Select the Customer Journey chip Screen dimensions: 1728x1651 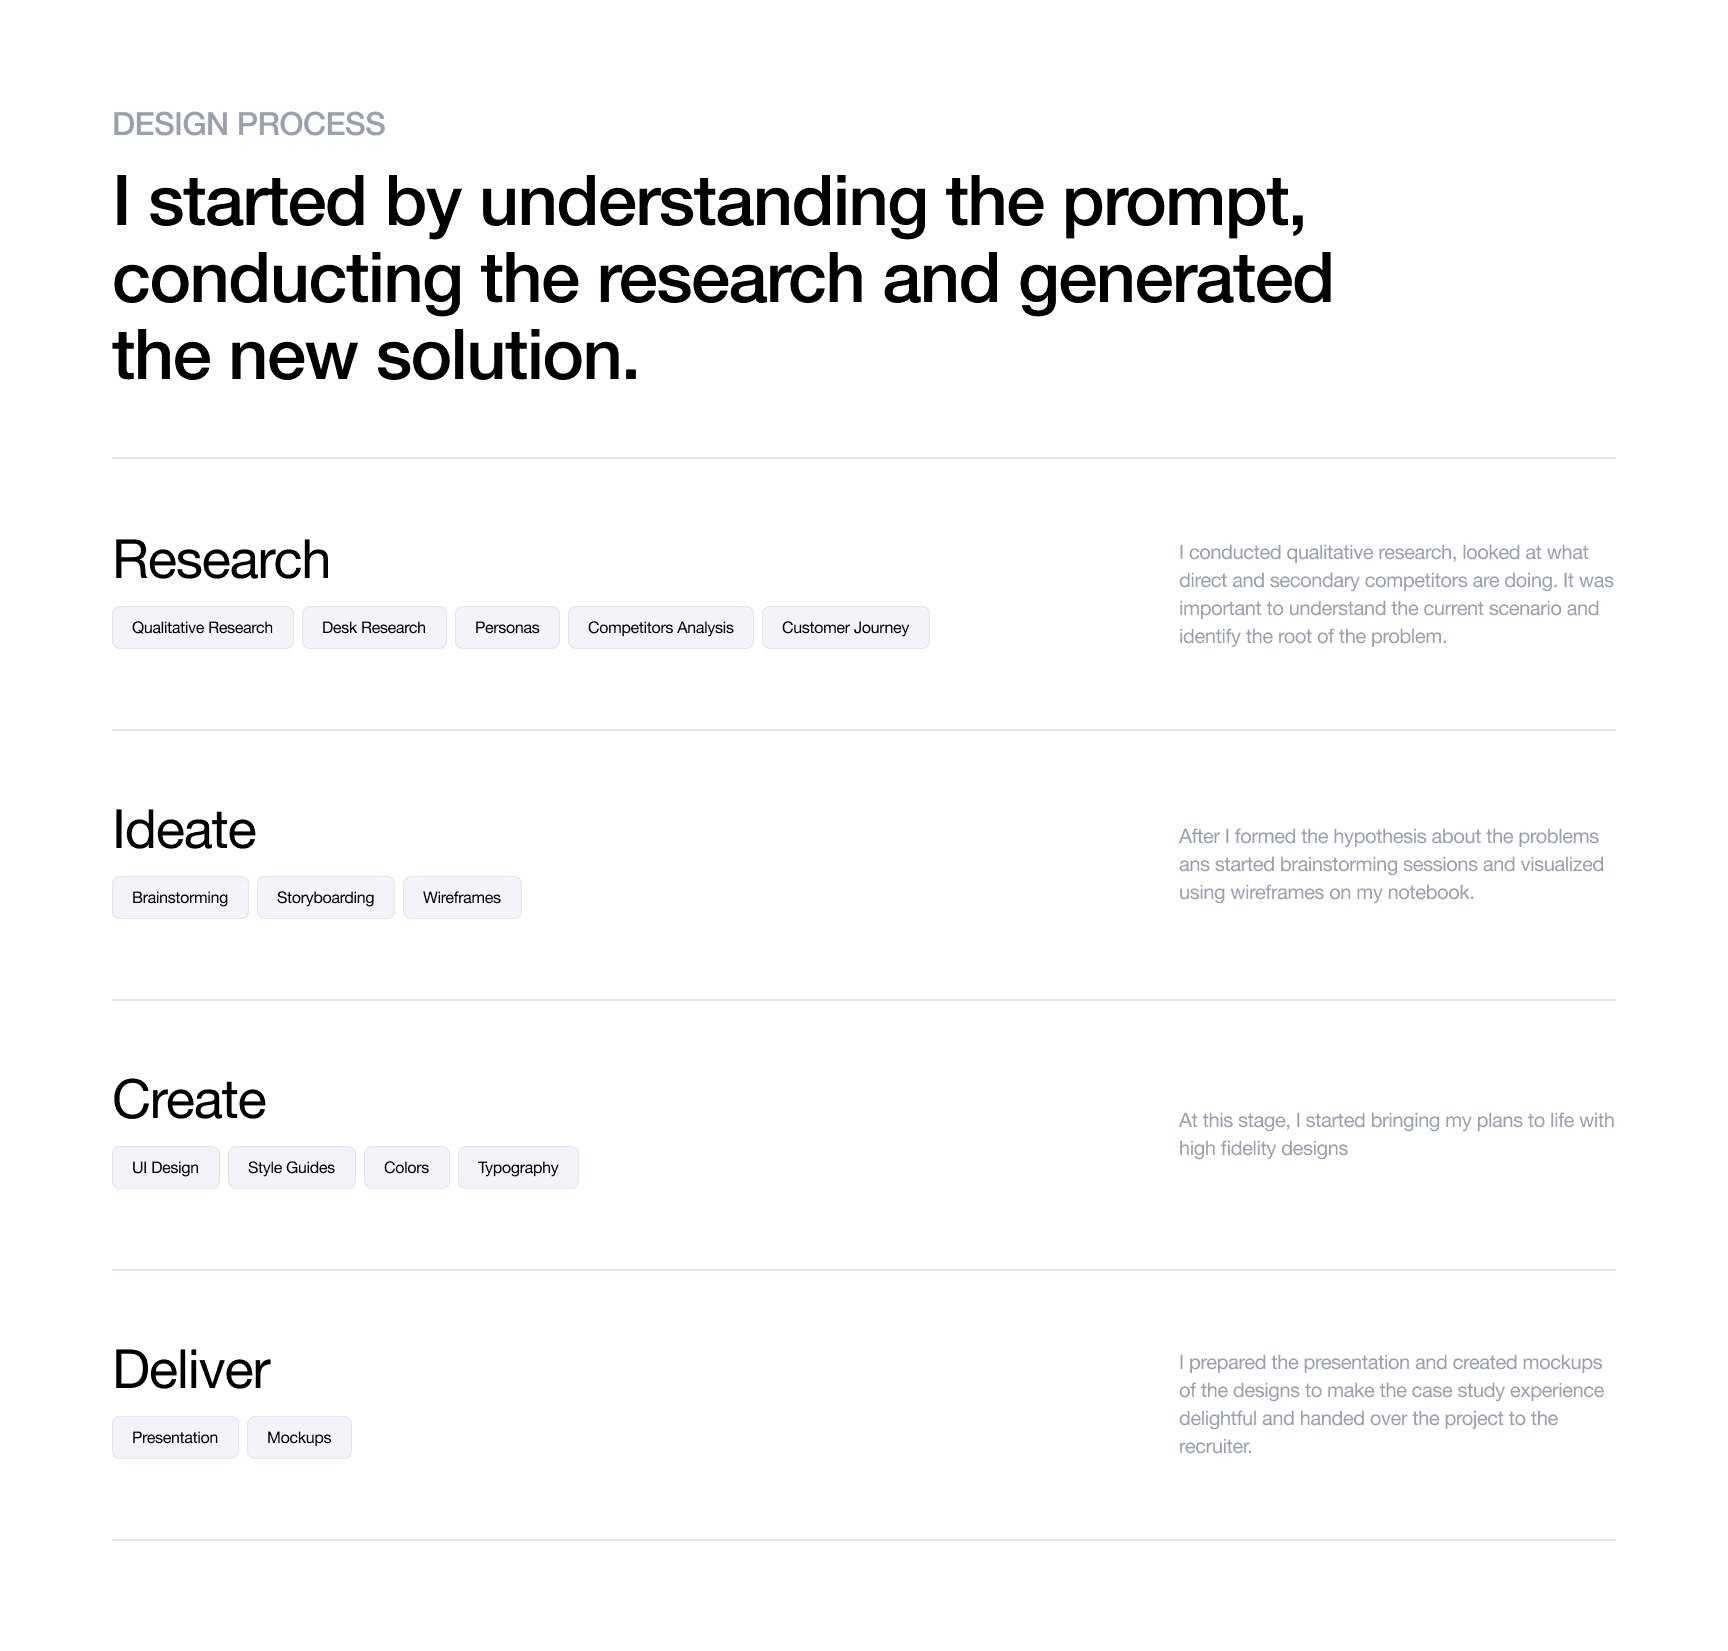pyautogui.click(x=845, y=627)
